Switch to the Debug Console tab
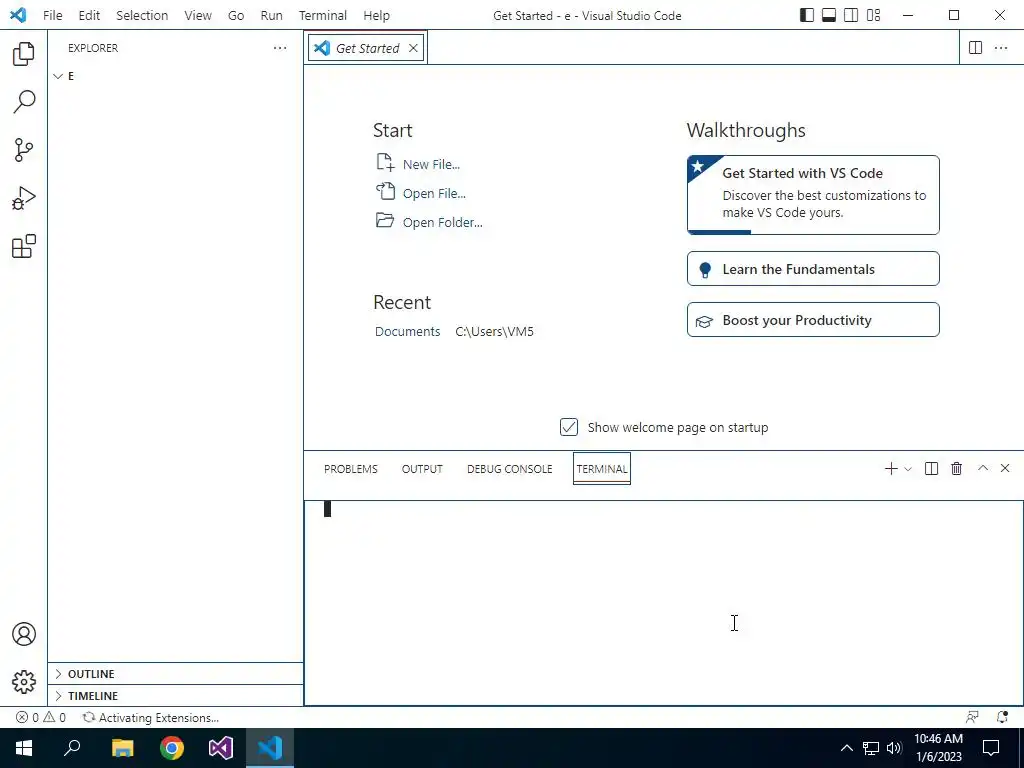1024x768 pixels. pos(509,469)
